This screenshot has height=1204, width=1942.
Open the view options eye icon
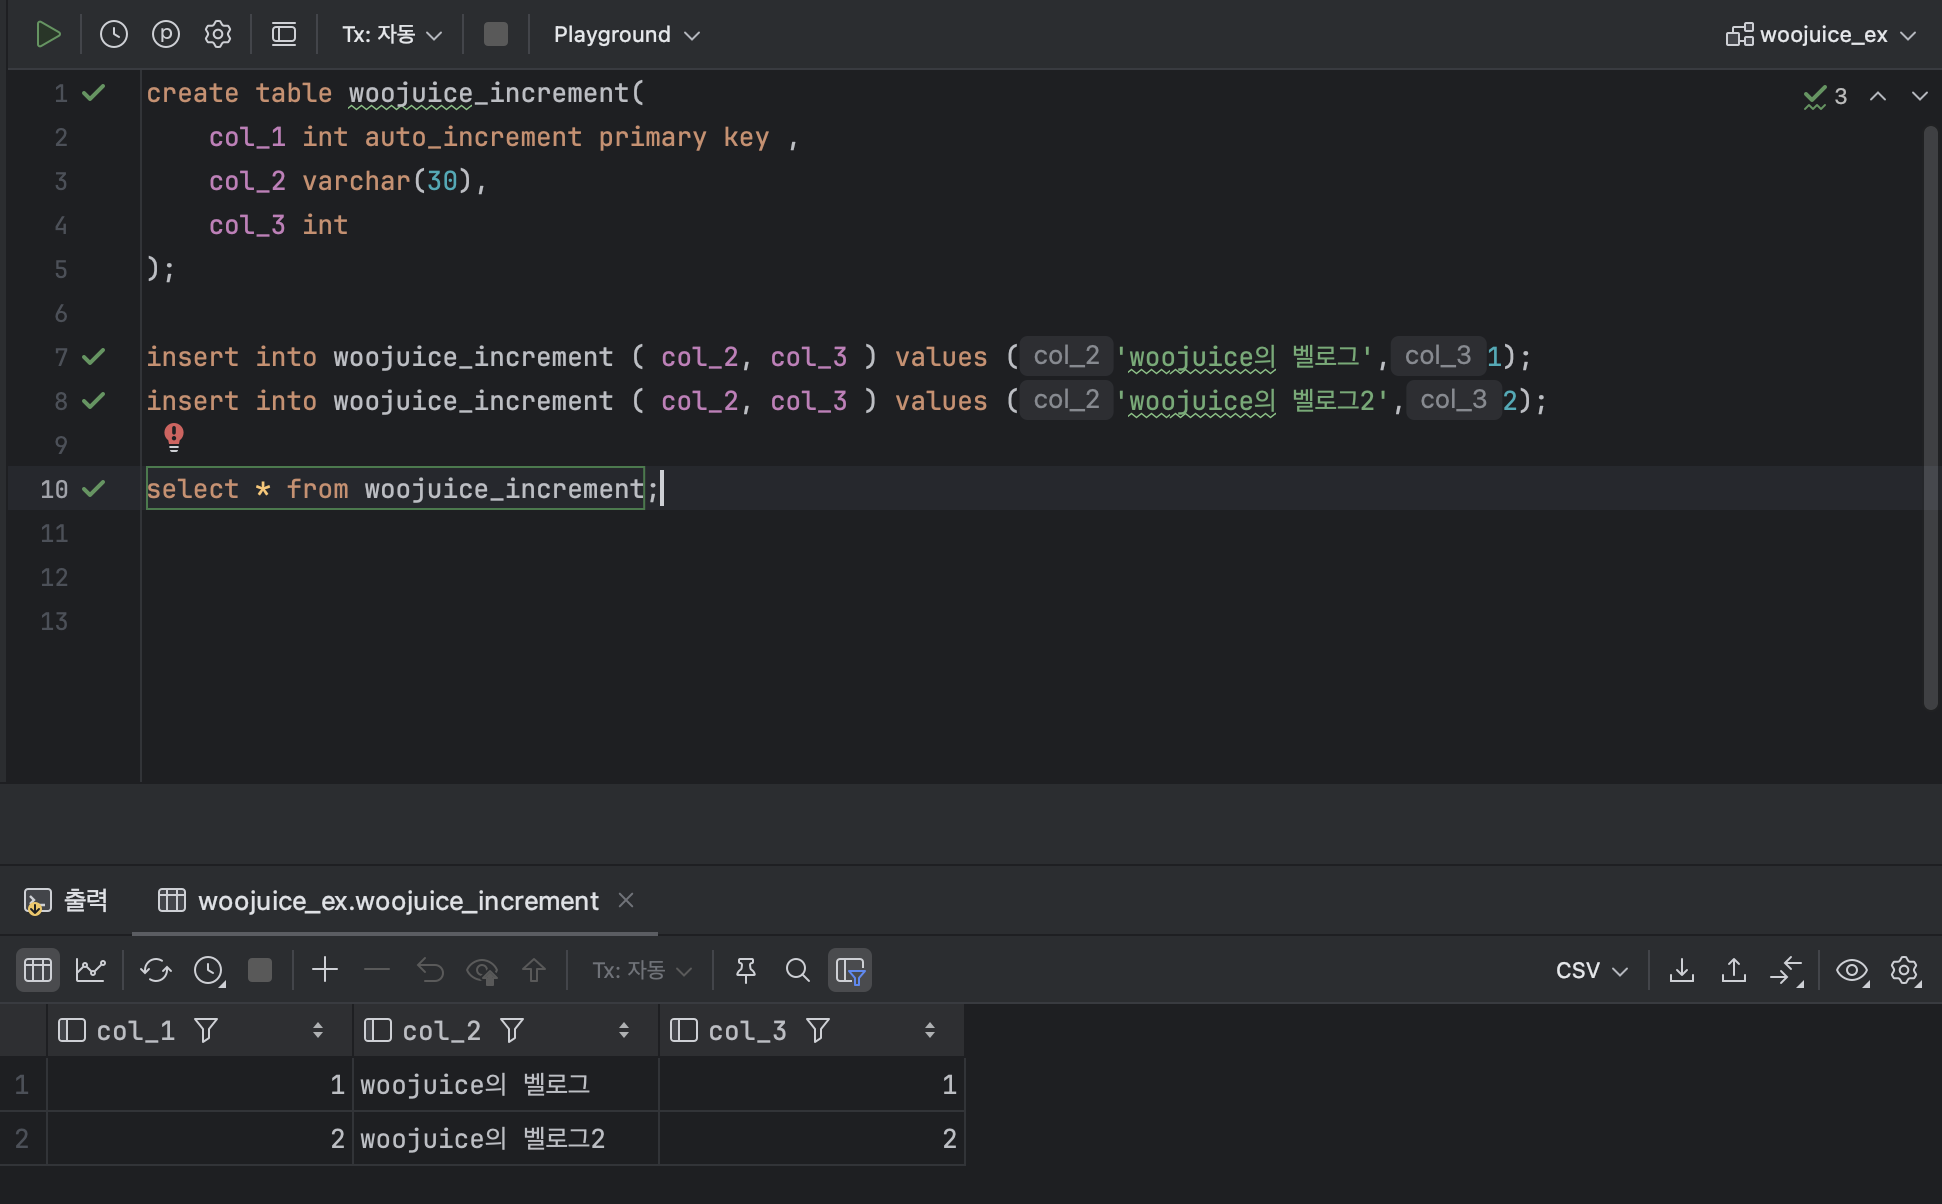pos(1852,970)
